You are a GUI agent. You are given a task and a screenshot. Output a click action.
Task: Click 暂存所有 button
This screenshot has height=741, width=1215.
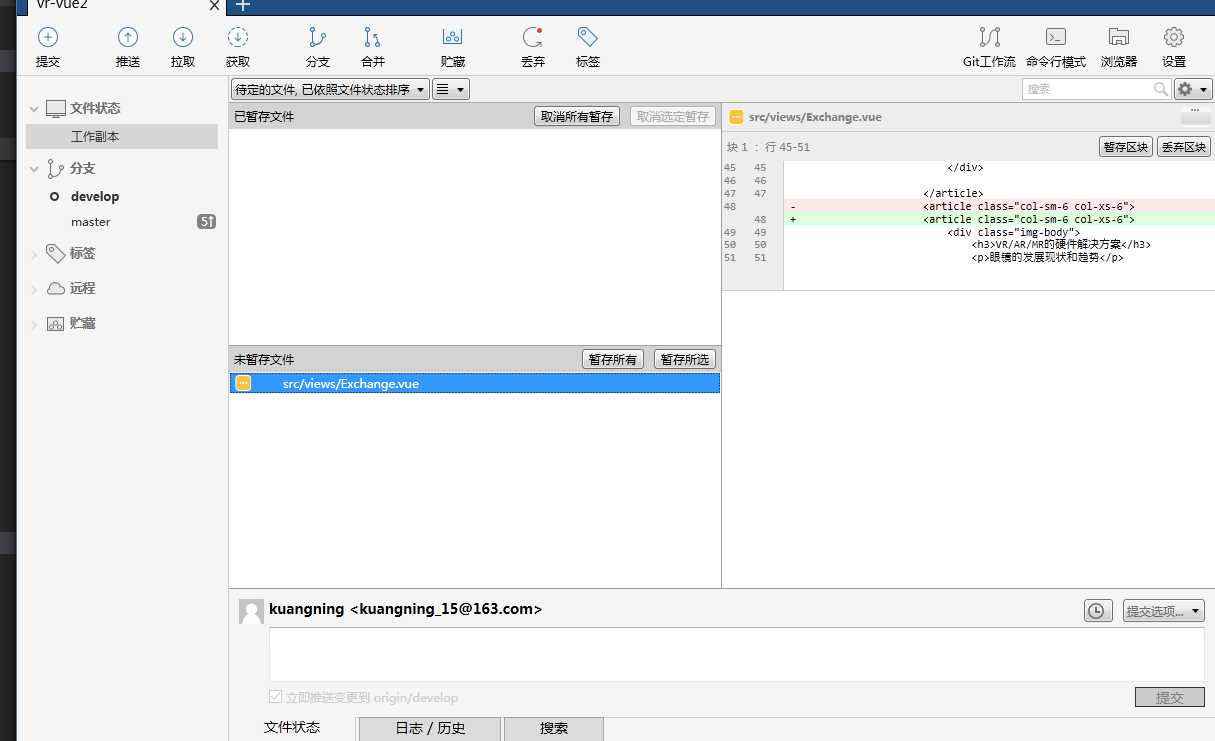click(x=613, y=359)
